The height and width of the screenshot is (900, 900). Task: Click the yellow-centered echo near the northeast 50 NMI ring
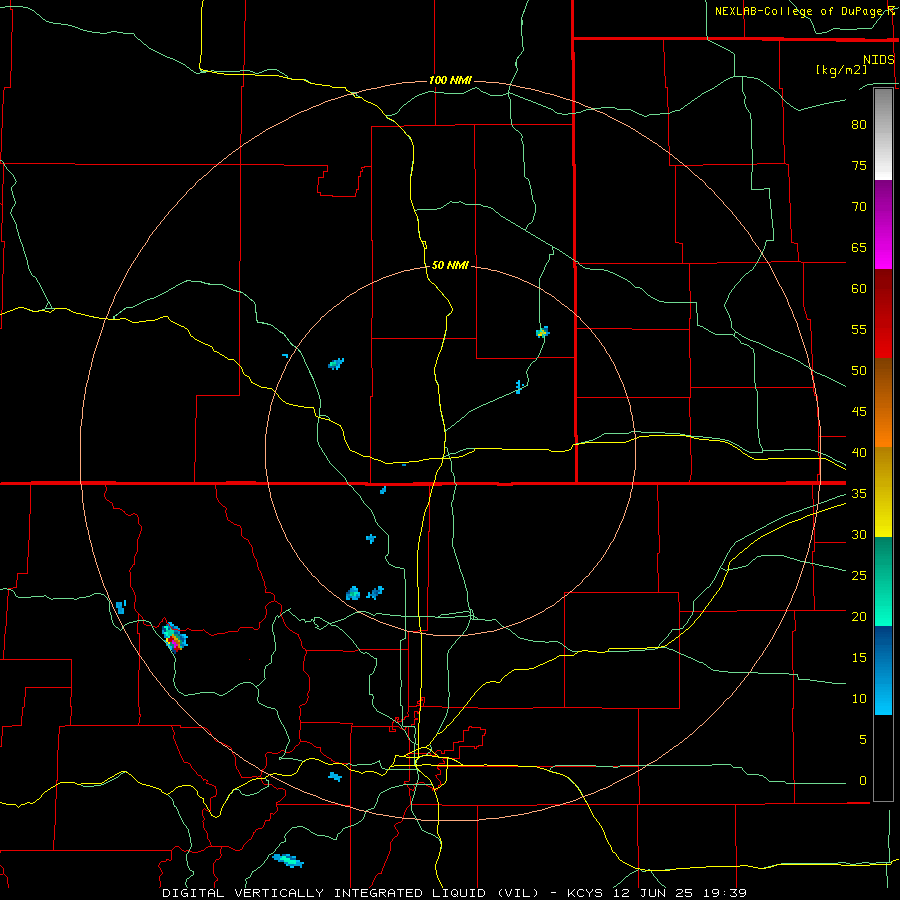point(542,332)
